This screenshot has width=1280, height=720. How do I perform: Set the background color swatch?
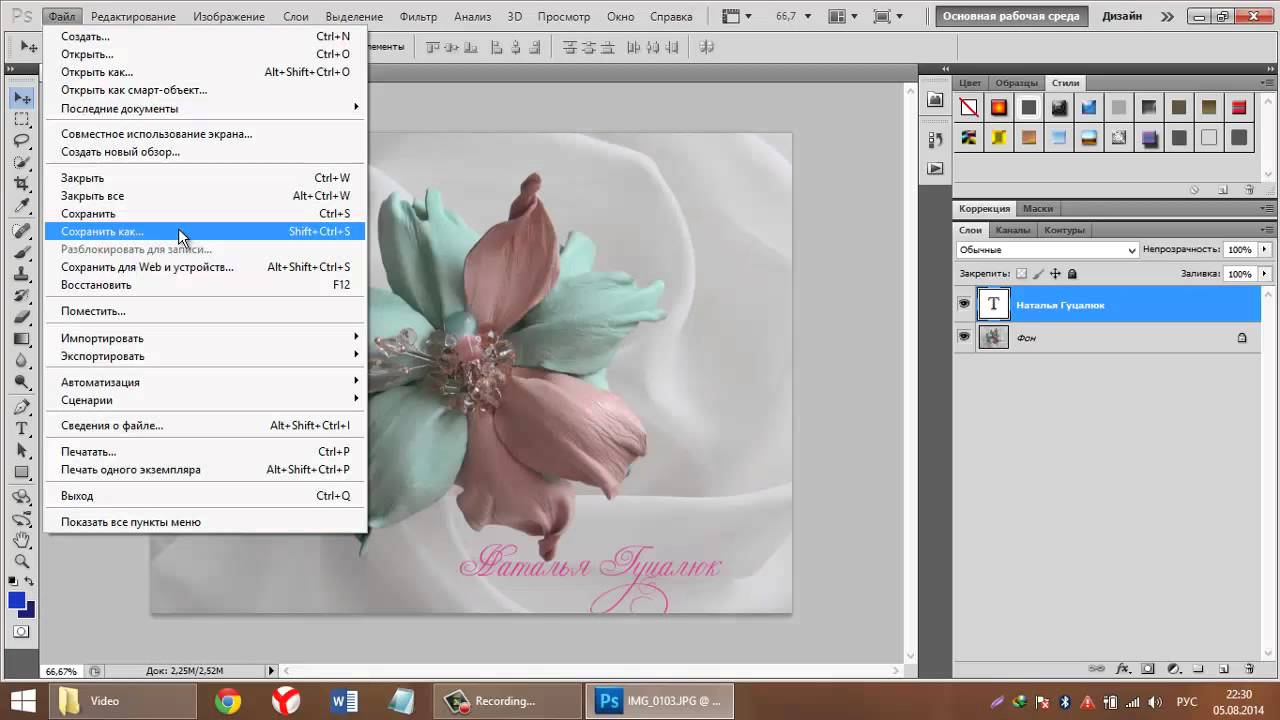point(27,609)
